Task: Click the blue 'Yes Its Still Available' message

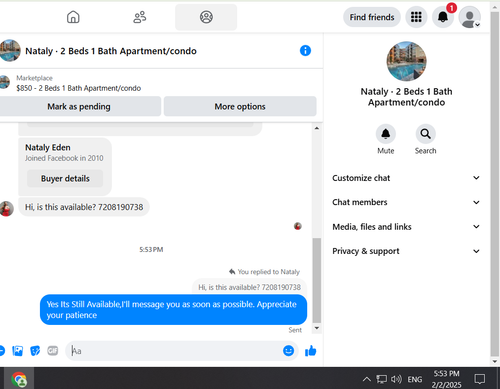Action: tap(173, 310)
